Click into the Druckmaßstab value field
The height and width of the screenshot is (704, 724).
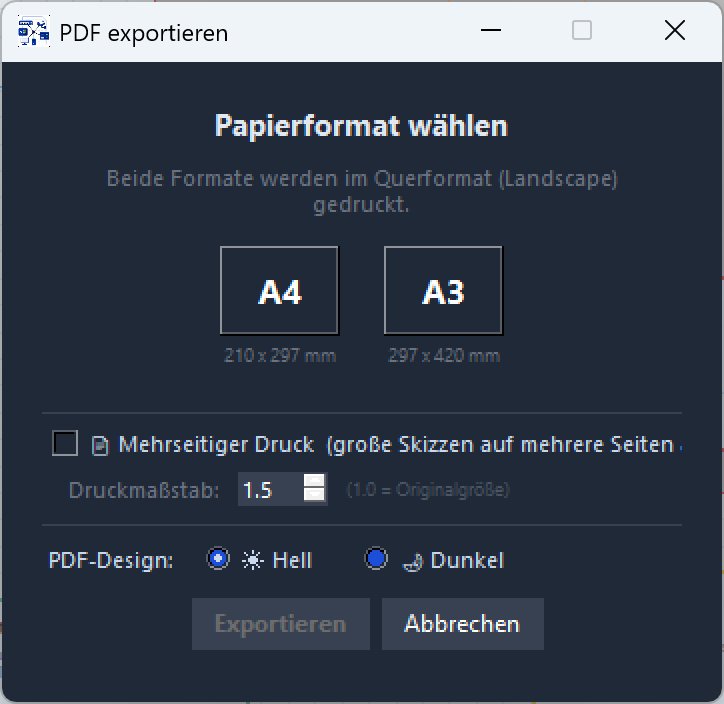tap(271, 489)
